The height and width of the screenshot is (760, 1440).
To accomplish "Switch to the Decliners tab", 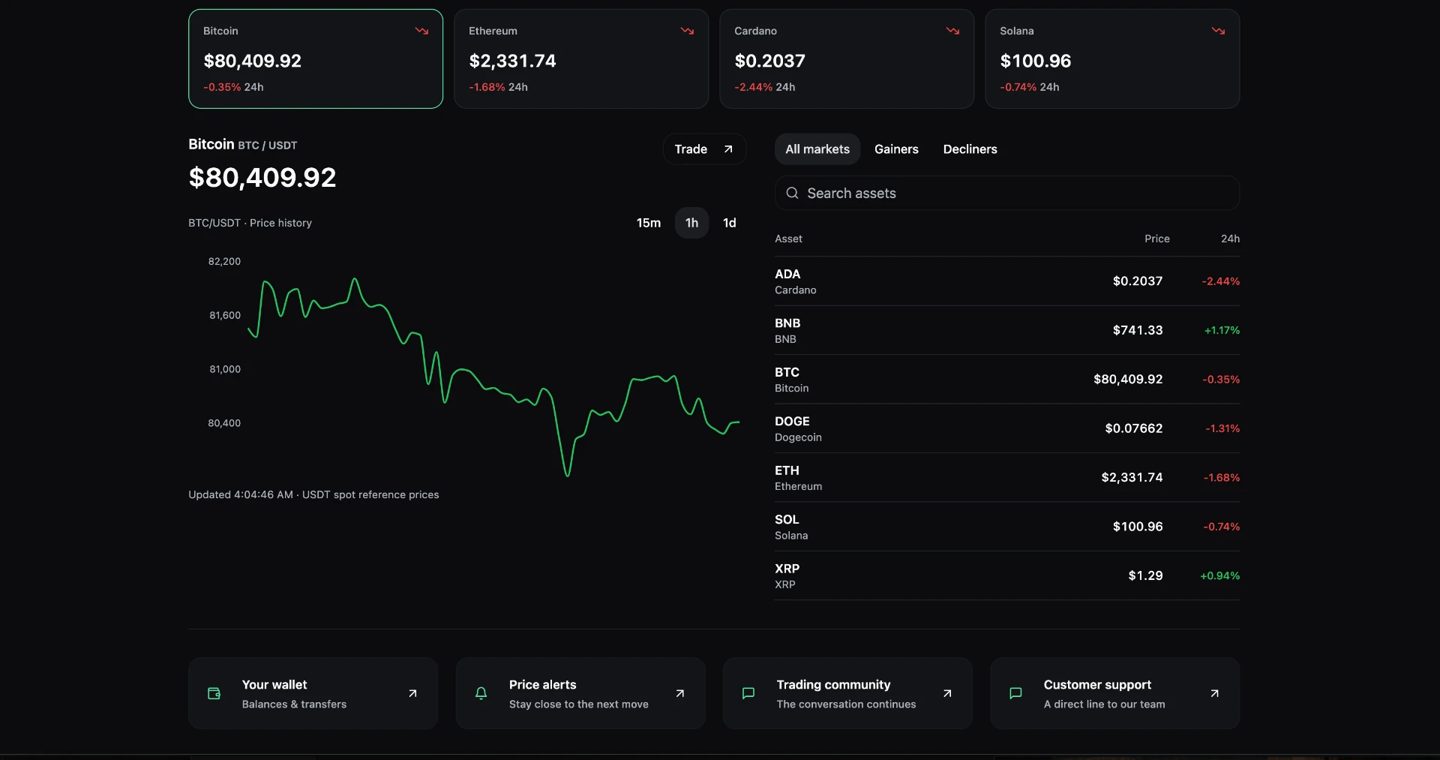I will pyautogui.click(x=970, y=149).
